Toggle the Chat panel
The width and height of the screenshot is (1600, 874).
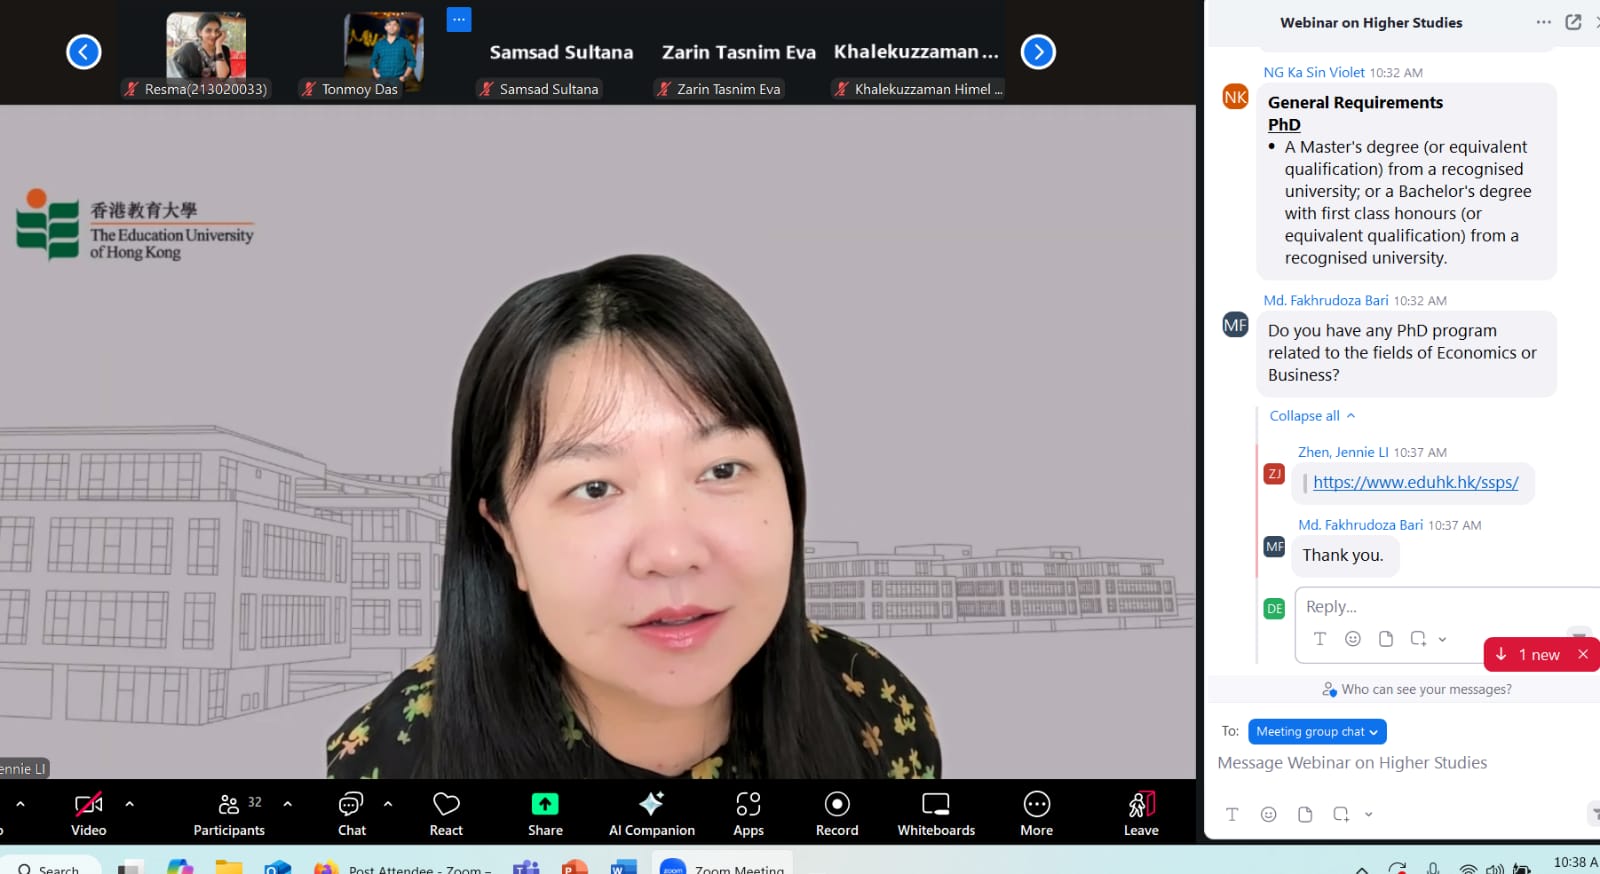pyautogui.click(x=352, y=814)
